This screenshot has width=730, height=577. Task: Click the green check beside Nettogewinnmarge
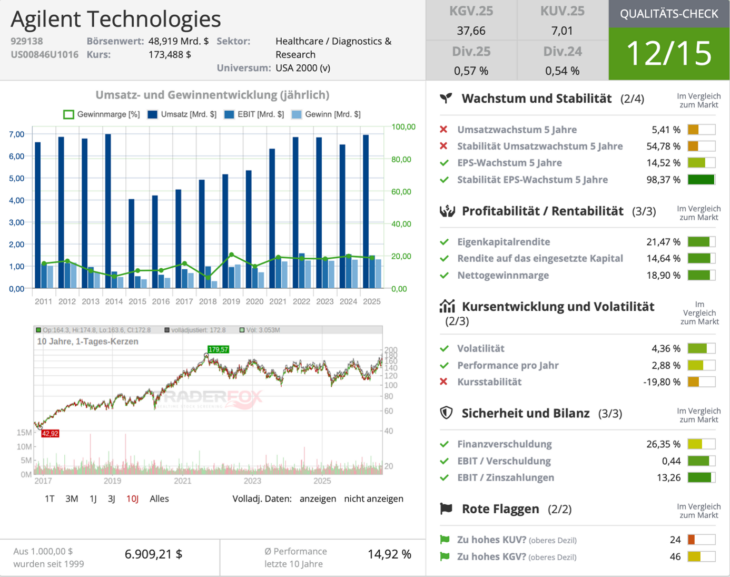pos(444,275)
